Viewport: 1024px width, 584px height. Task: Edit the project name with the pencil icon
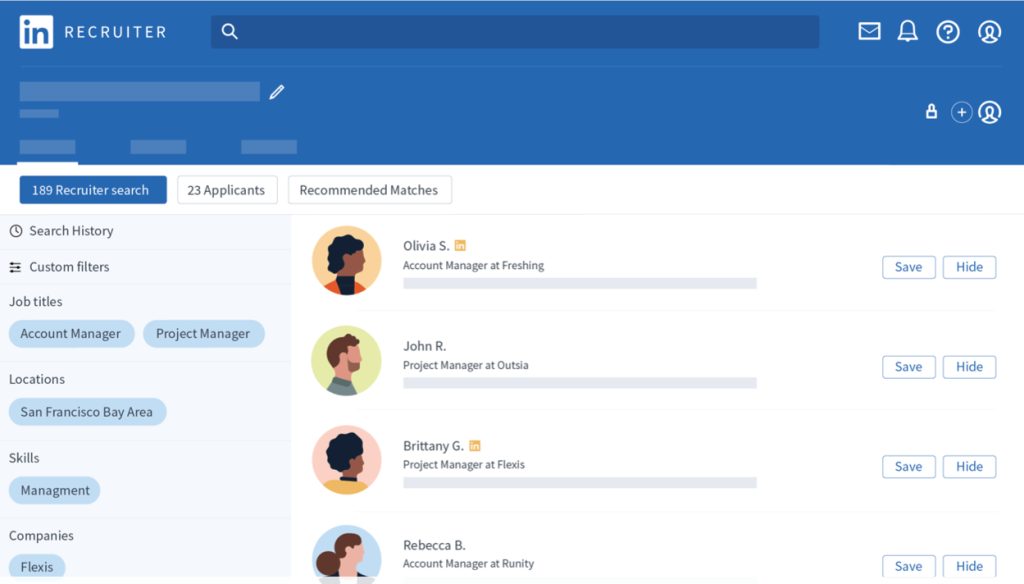(x=277, y=91)
